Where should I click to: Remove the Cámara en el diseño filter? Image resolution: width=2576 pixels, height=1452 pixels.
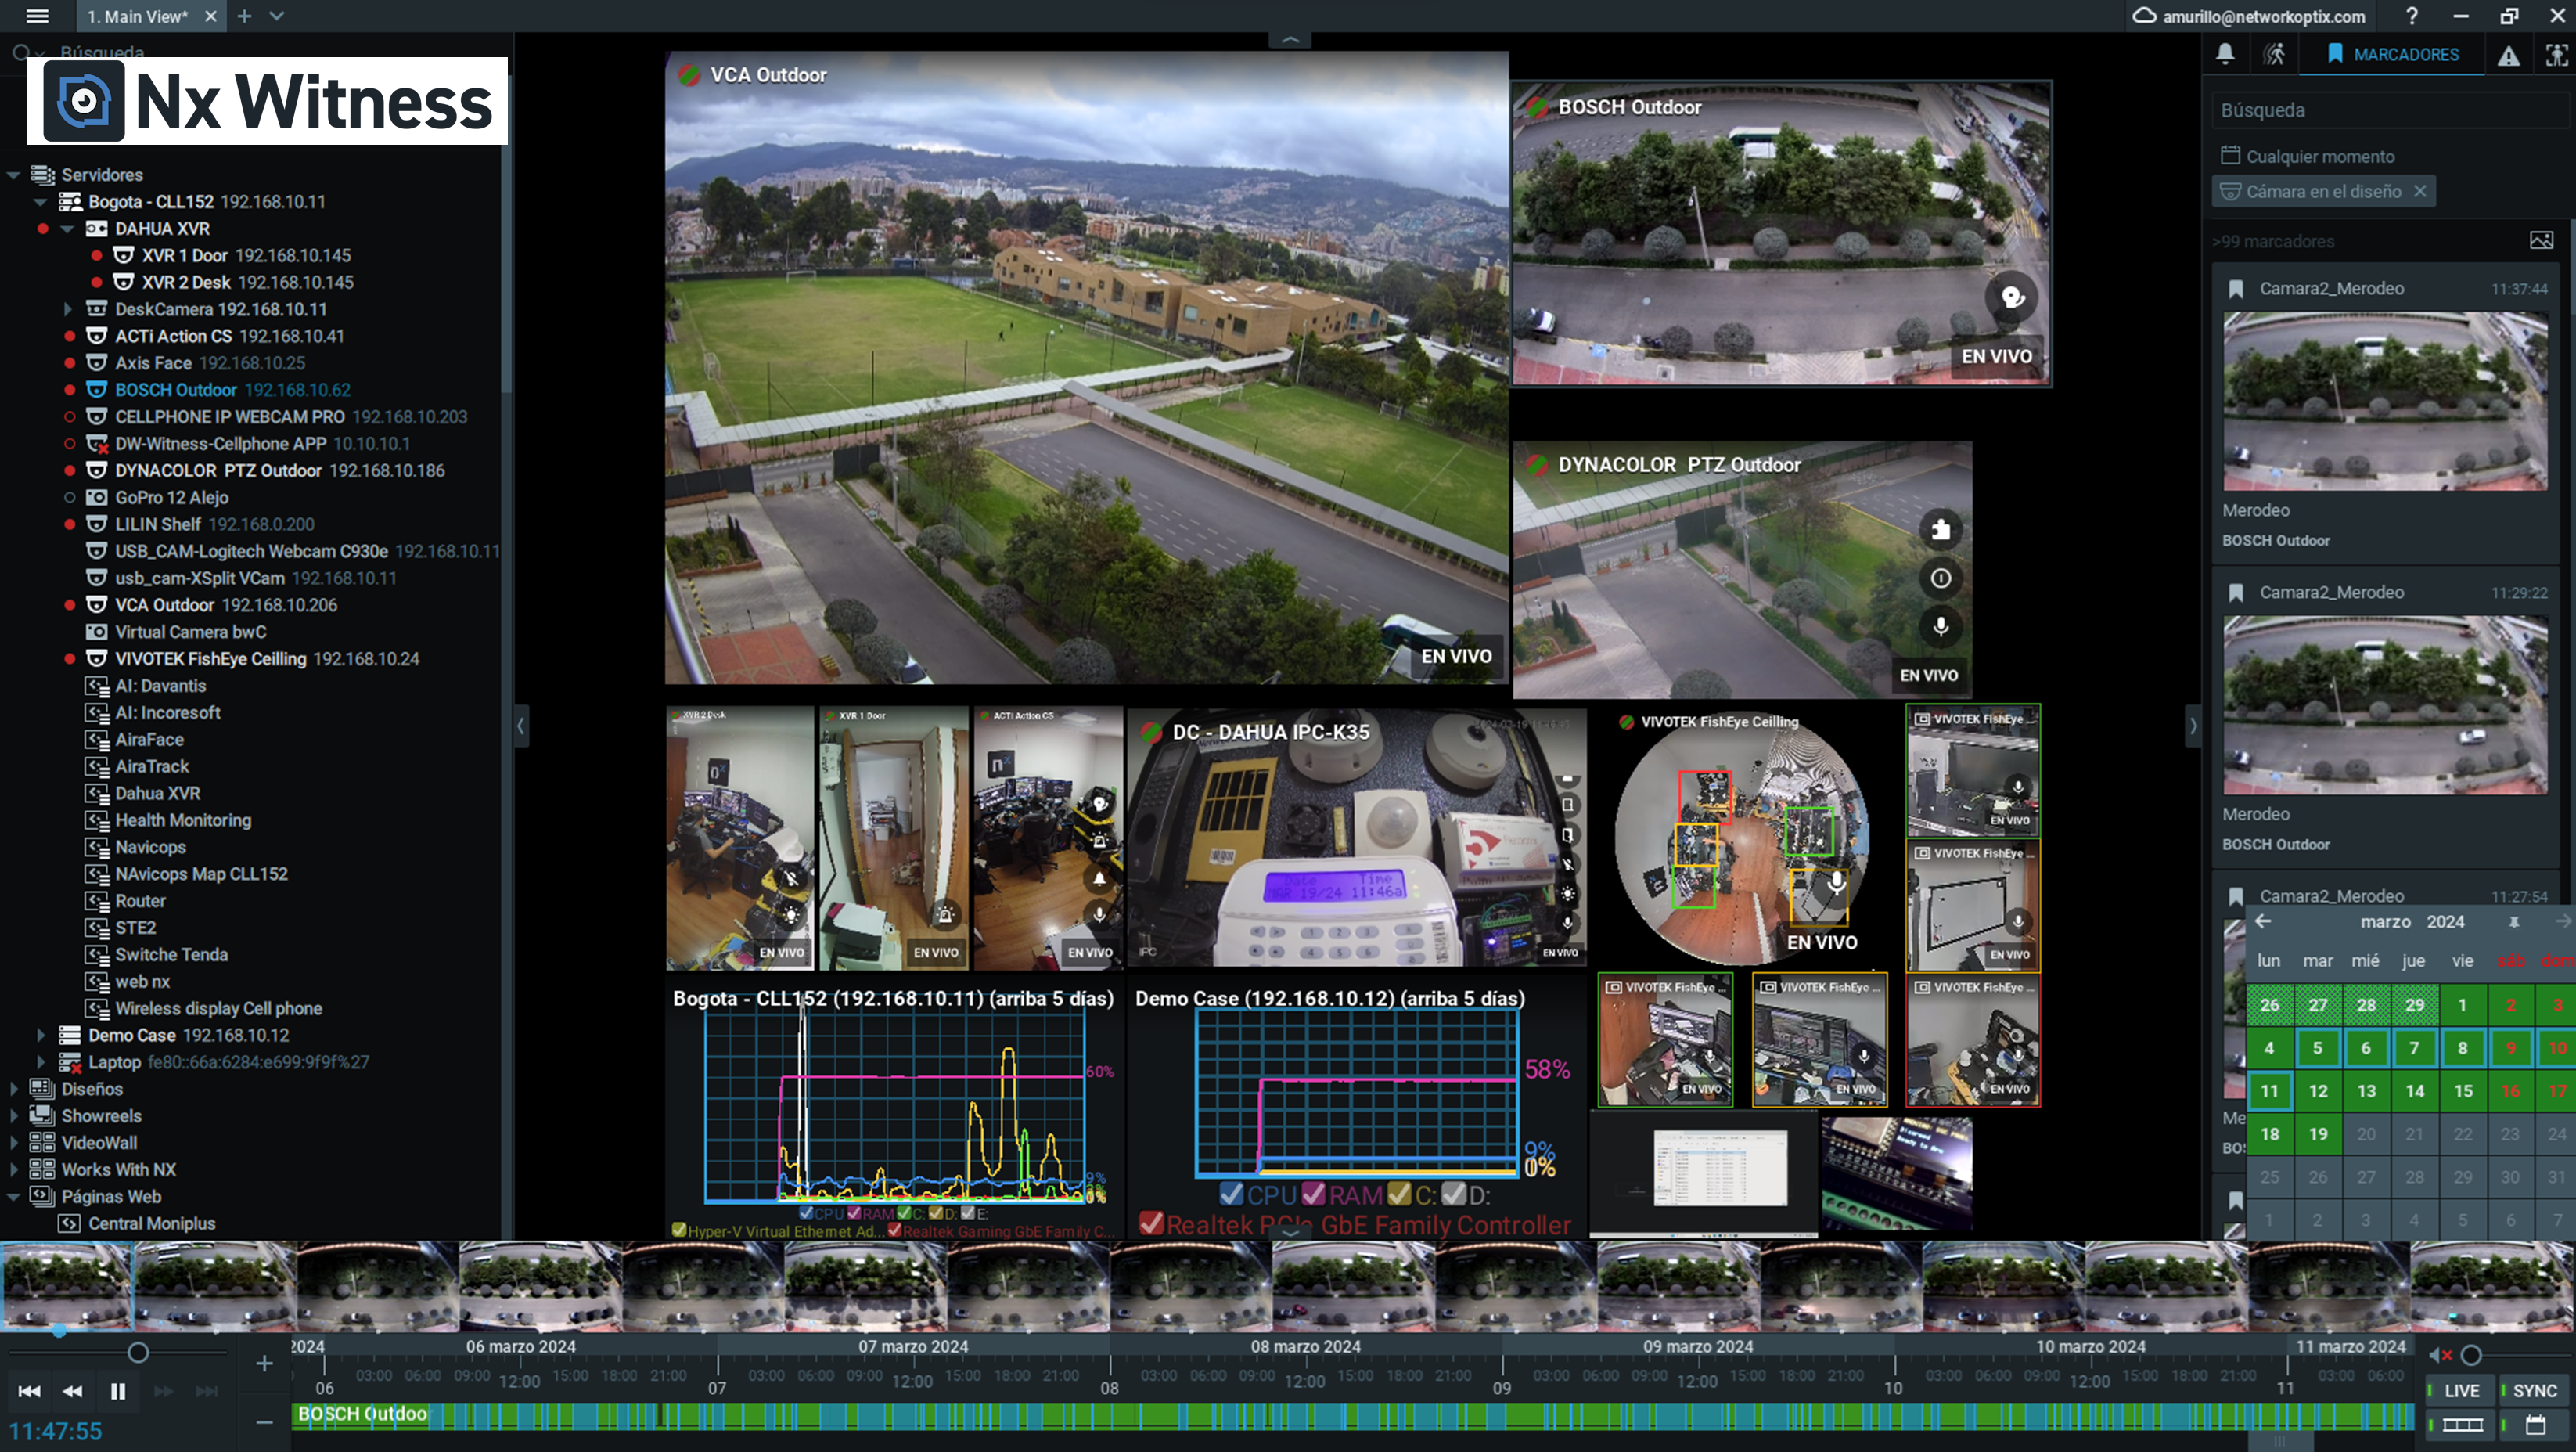[2419, 191]
